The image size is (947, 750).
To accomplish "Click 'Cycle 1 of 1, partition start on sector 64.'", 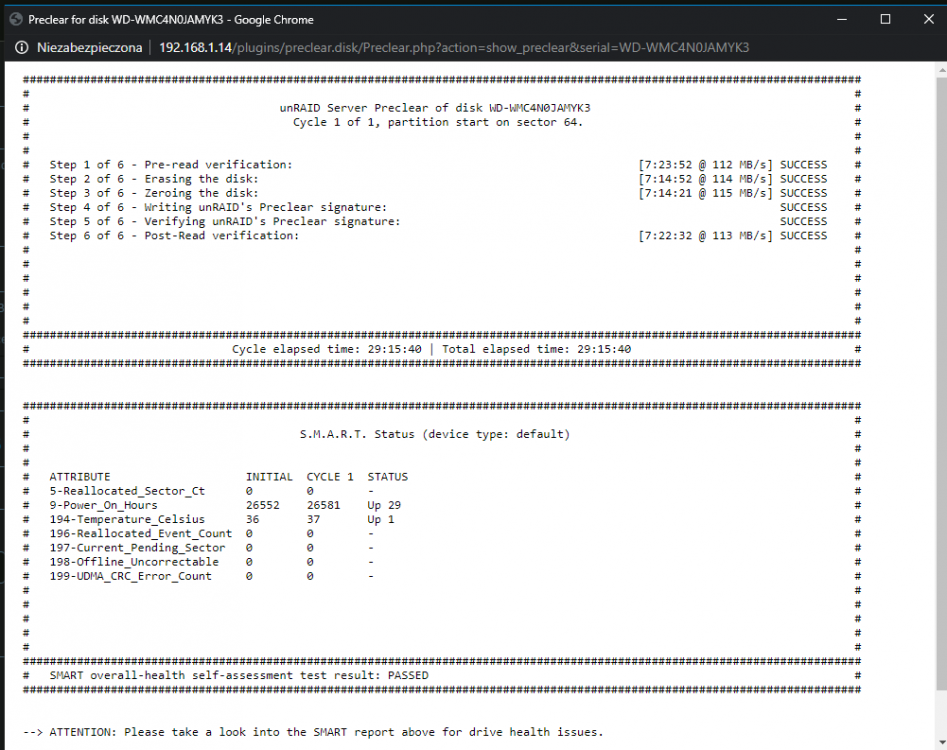I will click(x=438, y=122).
